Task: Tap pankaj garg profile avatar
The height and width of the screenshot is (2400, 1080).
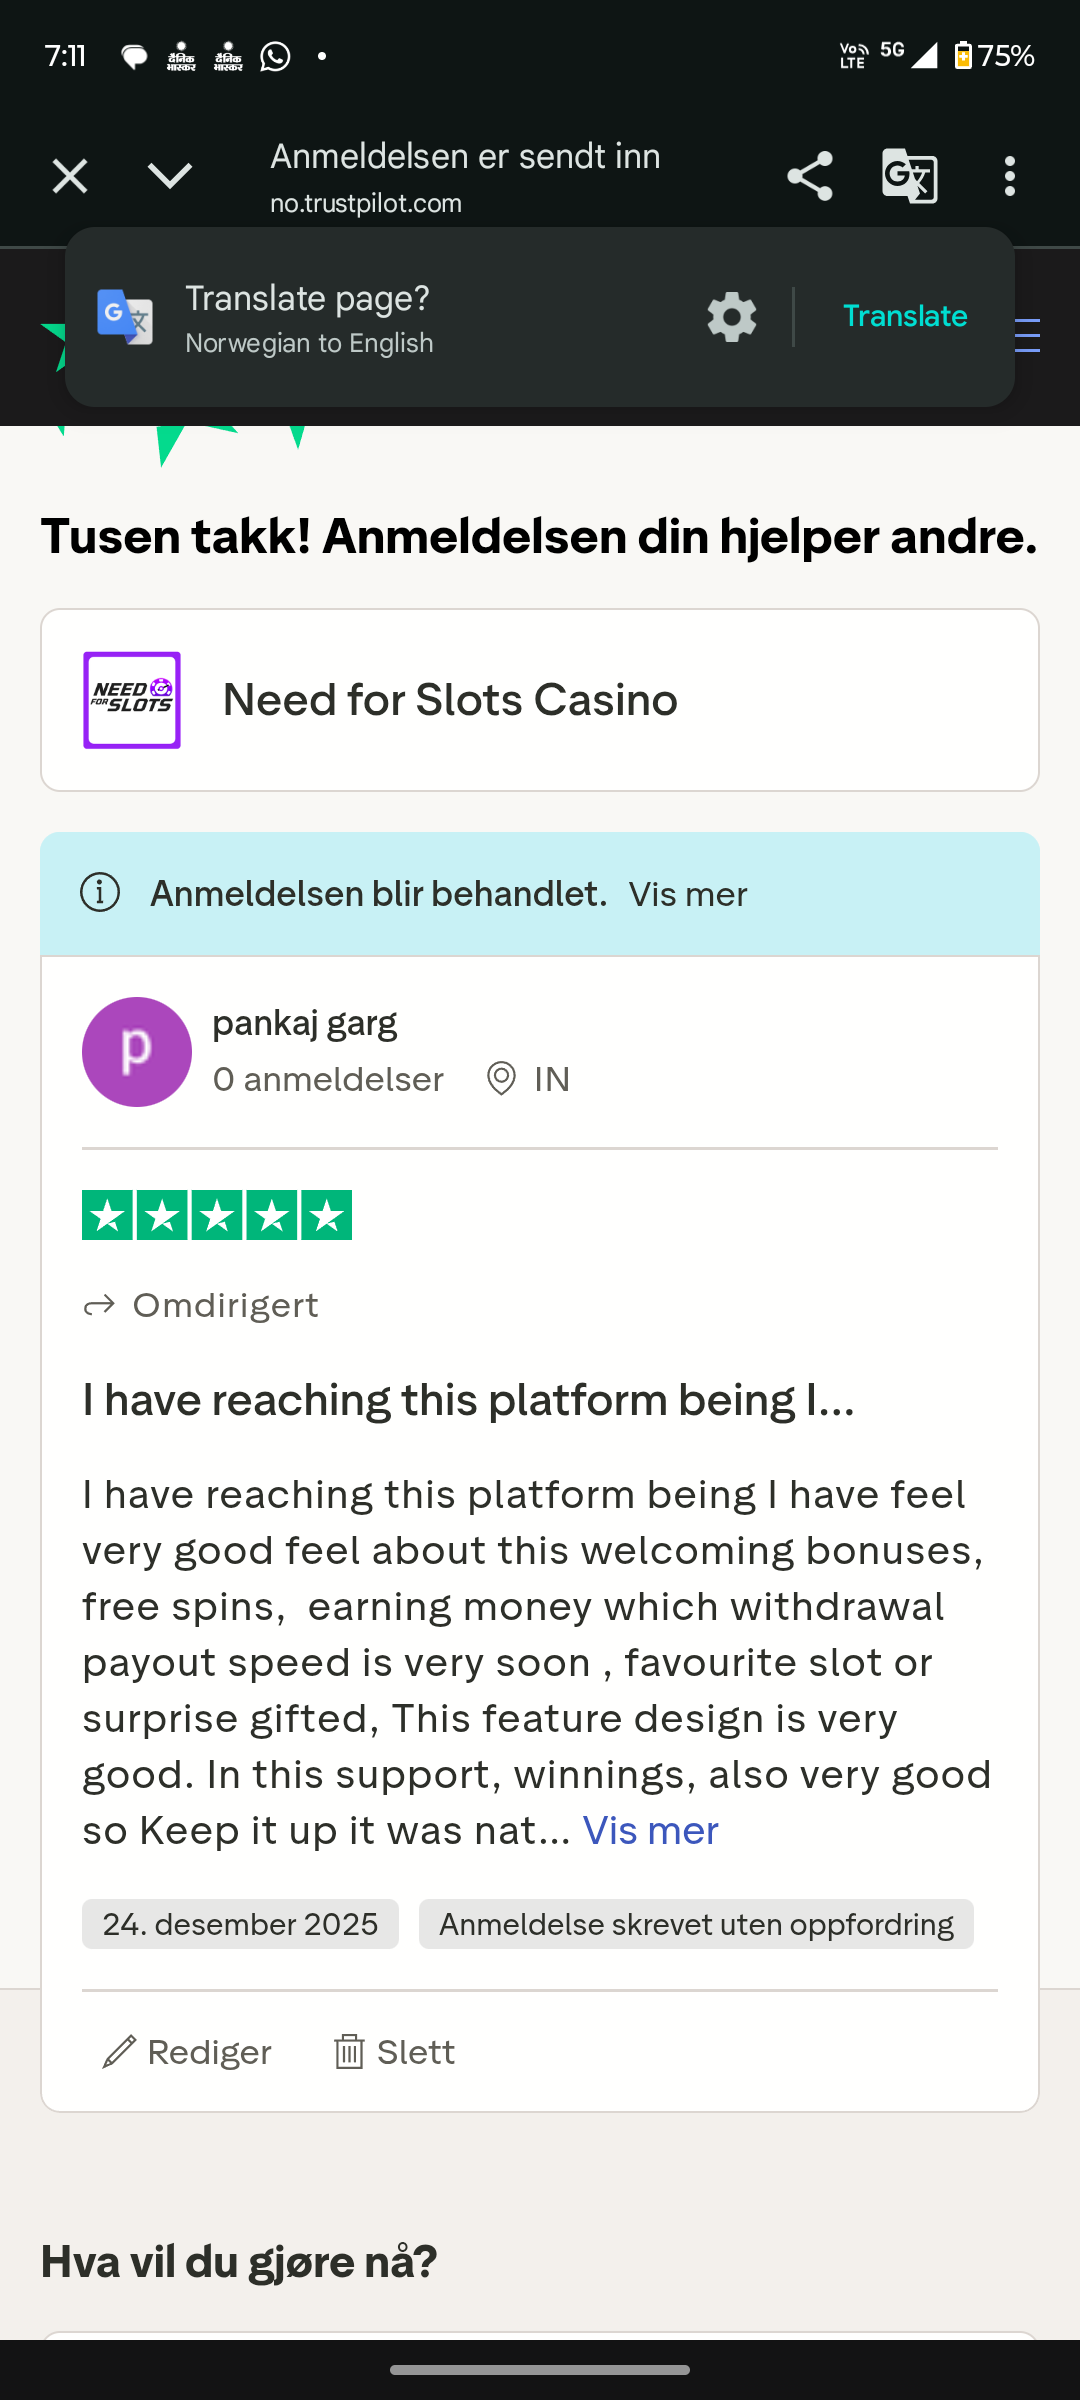Action: point(137,1052)
